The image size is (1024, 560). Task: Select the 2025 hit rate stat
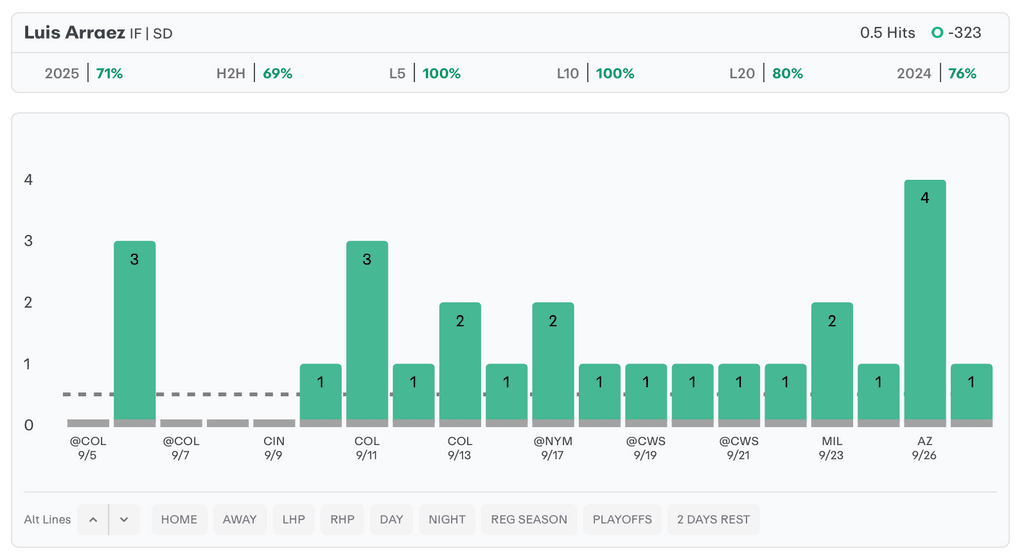pyautogui.click(x=84, y=73)
